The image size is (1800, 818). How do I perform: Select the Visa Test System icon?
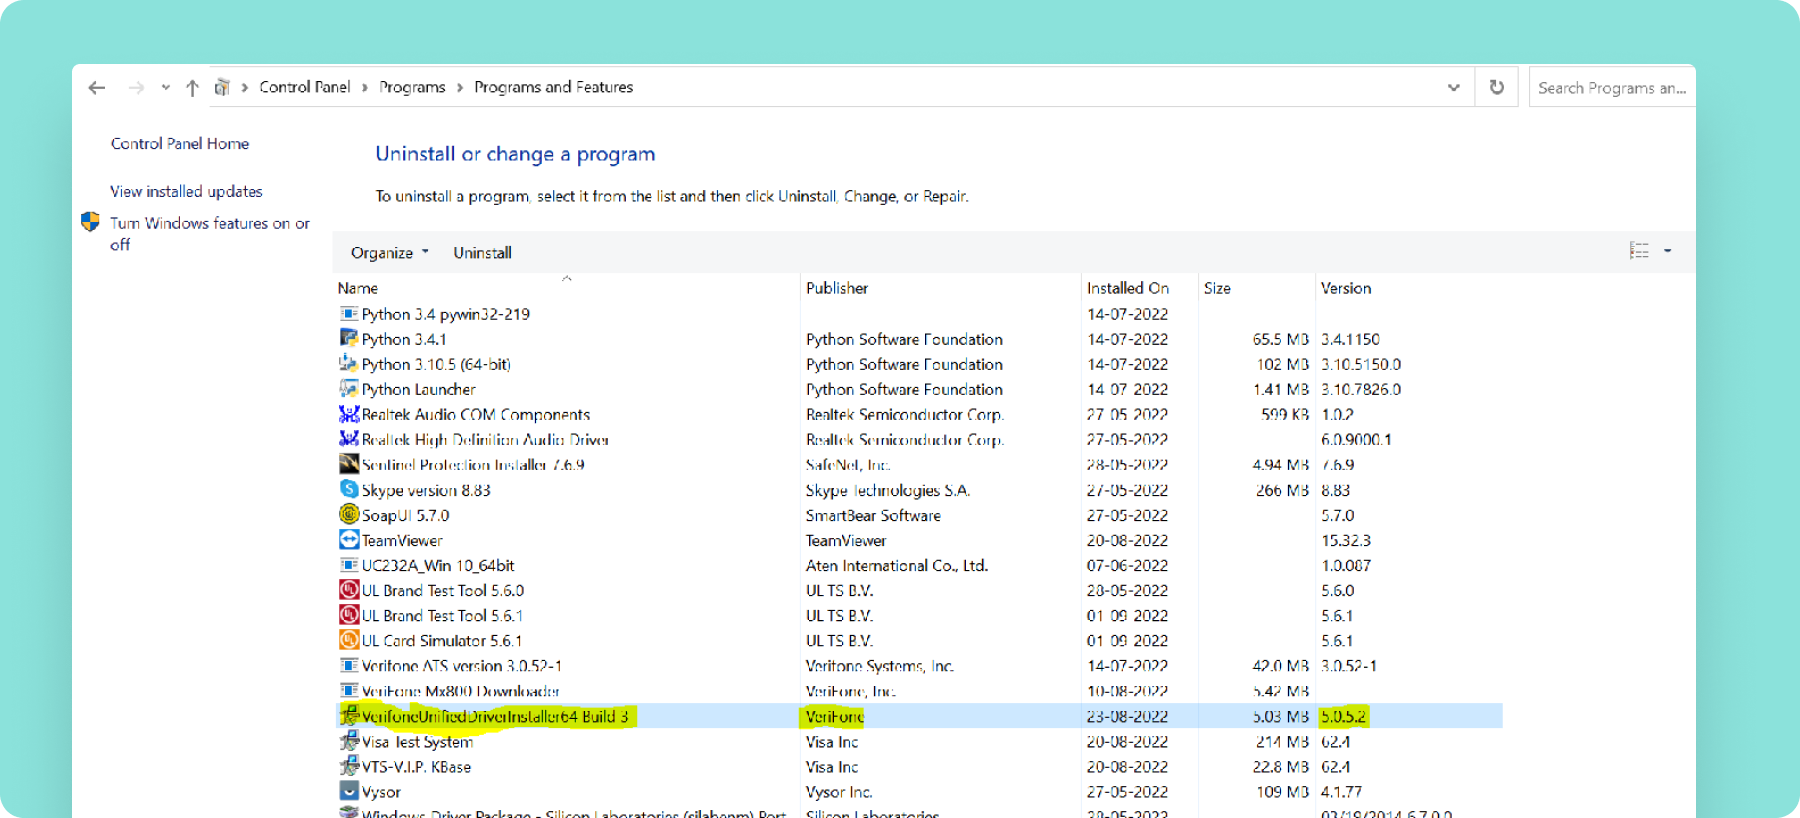[x=349, y=741]
